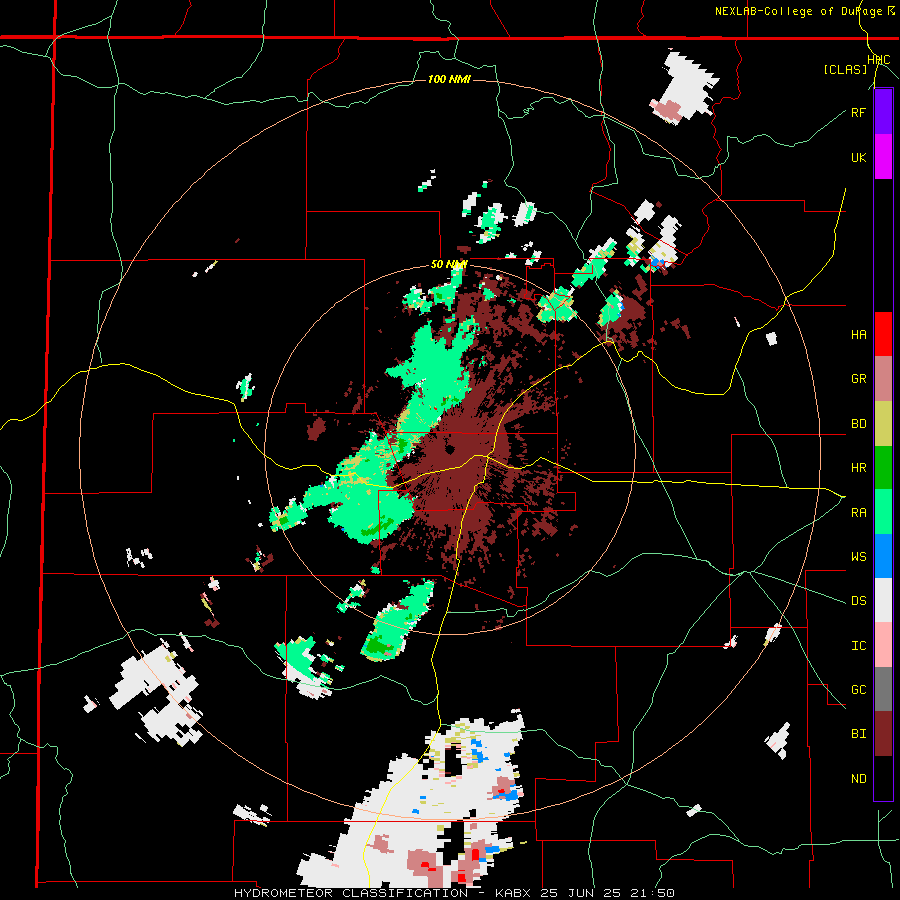Select the IC light pink legend swatch
This screenshot has width=900, height=900.
click(x=883, y=645)
